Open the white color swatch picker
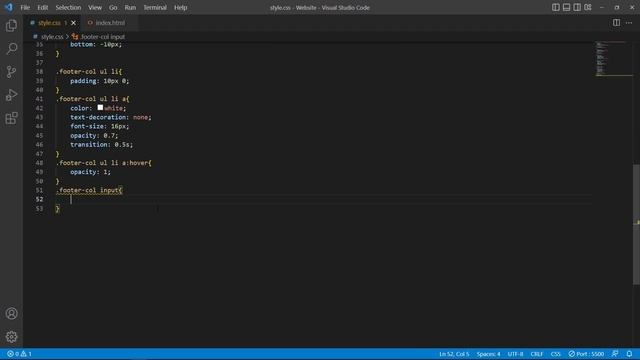The width and height of the screenshot is (640, 360). [100, 108]
